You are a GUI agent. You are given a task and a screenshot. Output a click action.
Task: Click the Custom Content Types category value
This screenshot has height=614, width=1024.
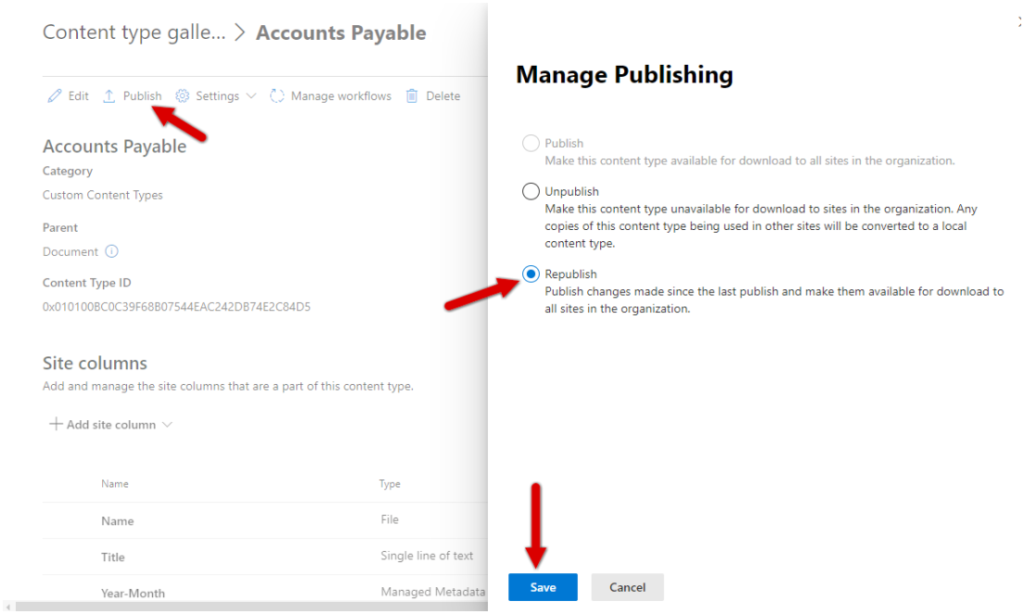(x=103, y=195)
